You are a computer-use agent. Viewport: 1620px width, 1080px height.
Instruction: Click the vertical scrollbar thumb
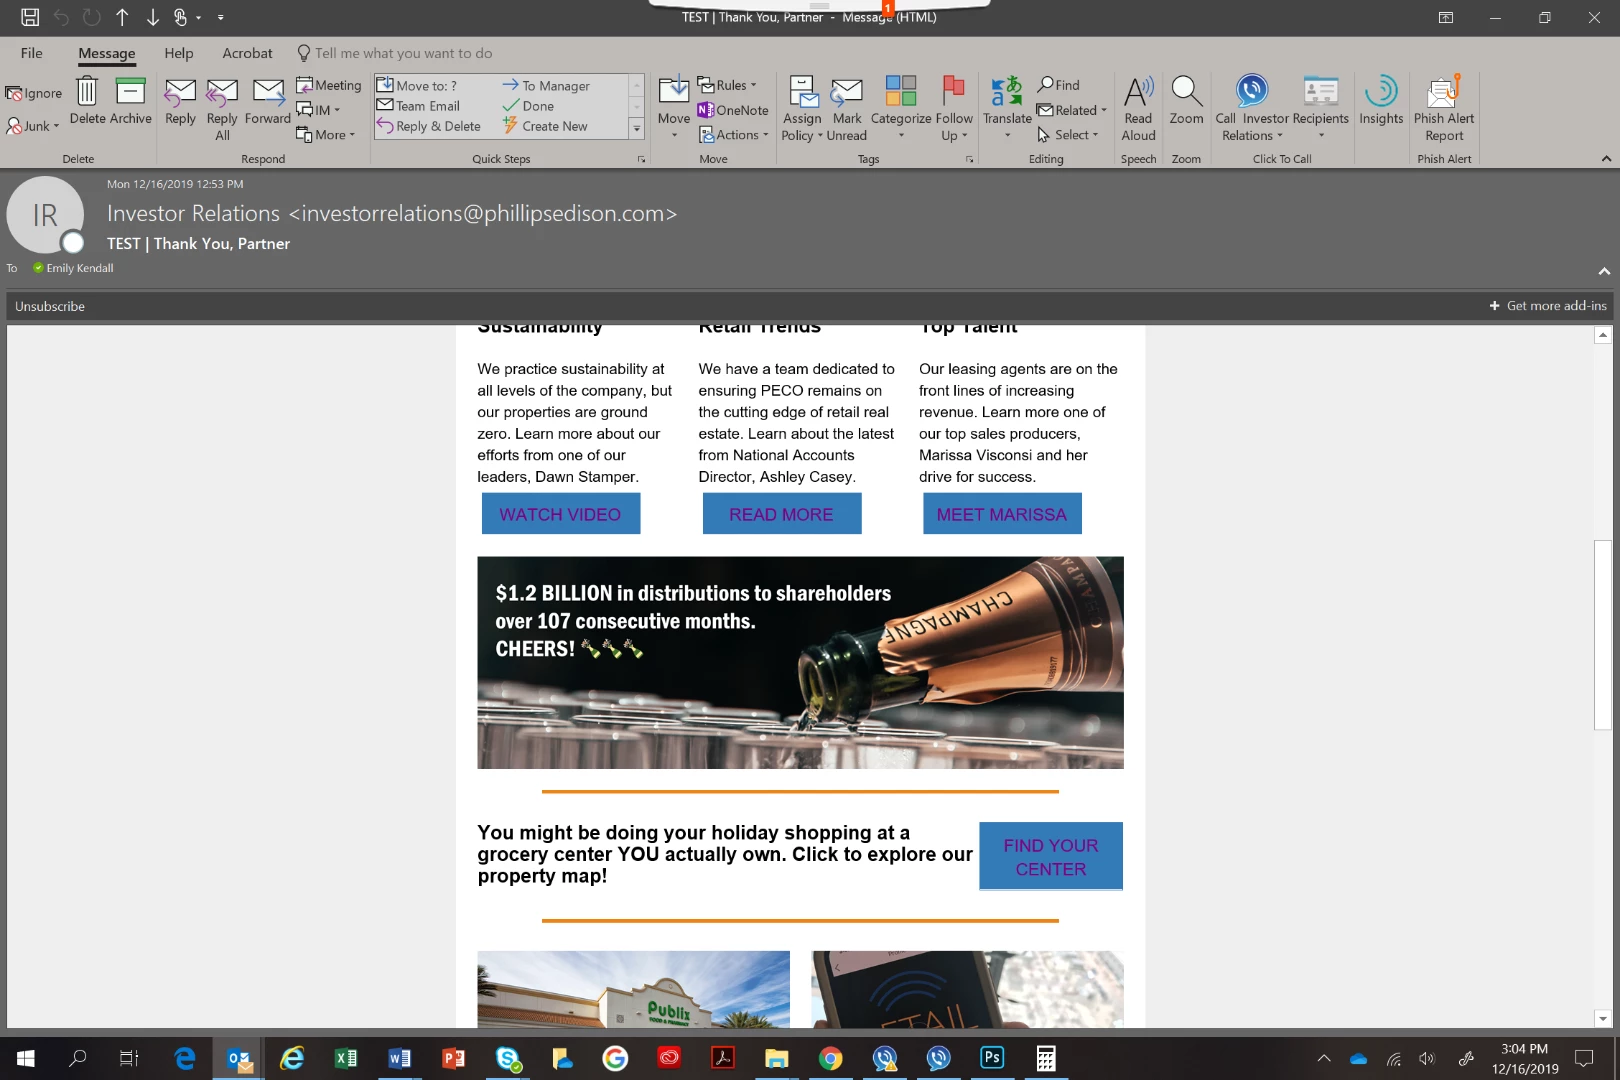1603,635
